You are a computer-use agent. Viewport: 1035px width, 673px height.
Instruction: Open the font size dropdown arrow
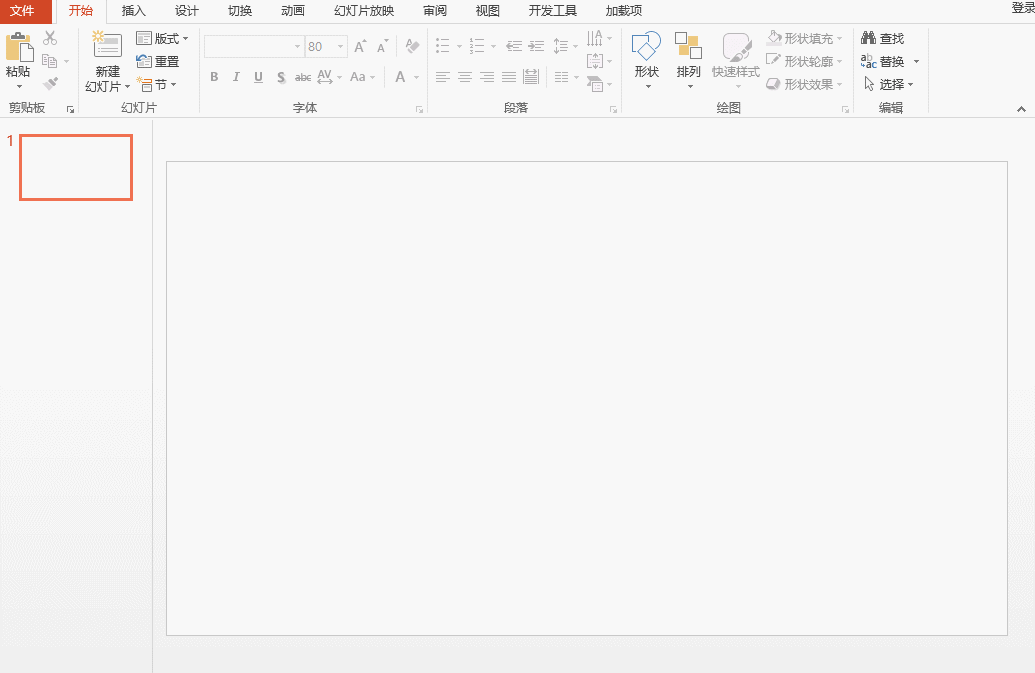point(338,46)
